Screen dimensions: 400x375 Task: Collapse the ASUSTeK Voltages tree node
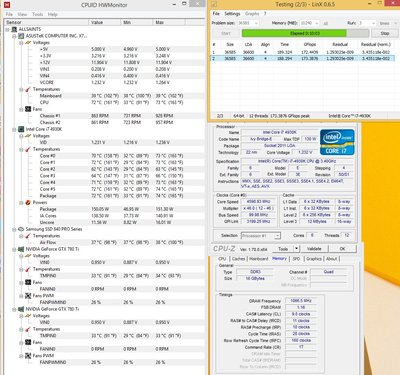(x=21, y=43)
